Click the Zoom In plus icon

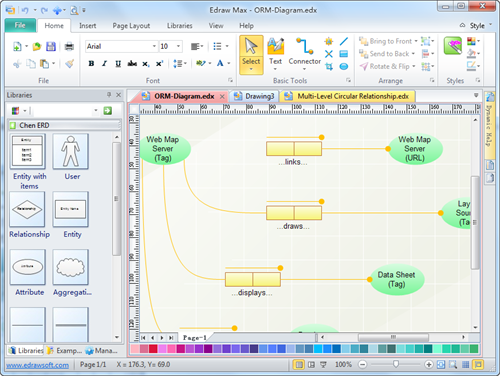click(429, 364)
